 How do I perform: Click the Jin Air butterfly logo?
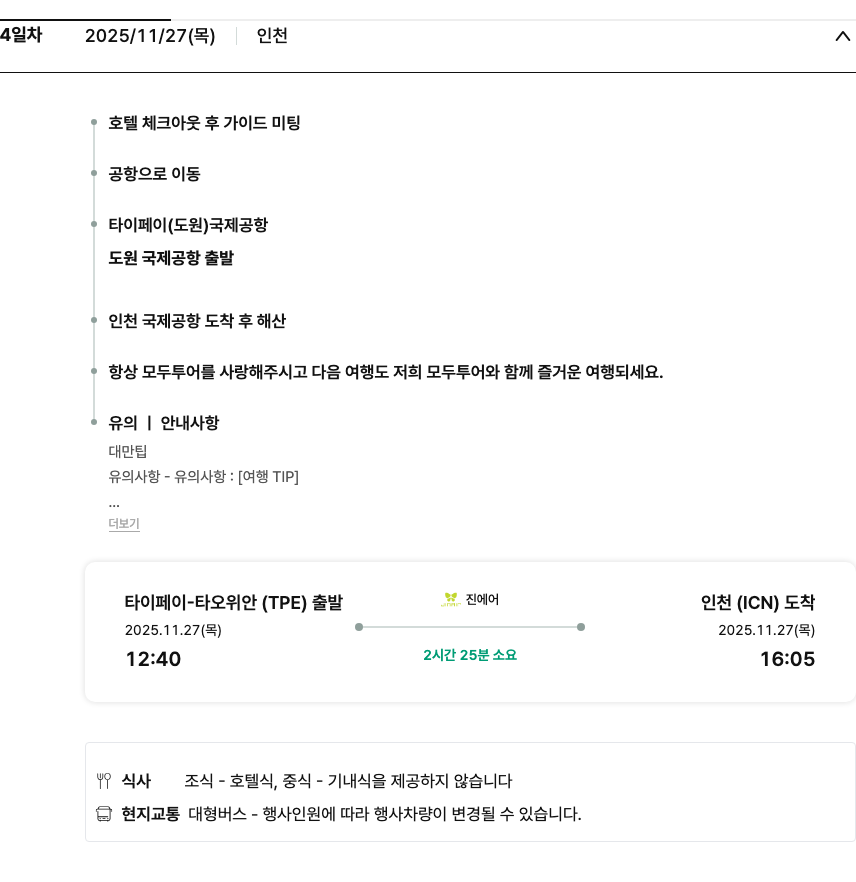pyautogui.click(x=451, y=600)
